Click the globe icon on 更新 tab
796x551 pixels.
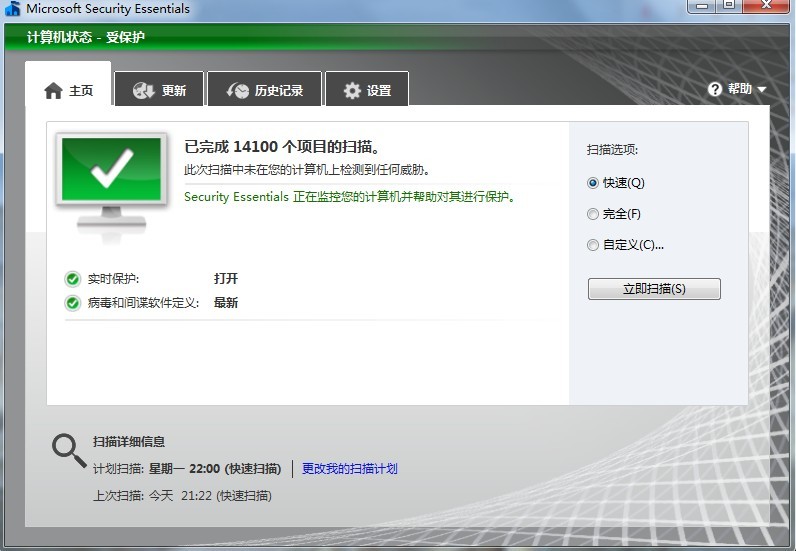(x=143, y=90)
